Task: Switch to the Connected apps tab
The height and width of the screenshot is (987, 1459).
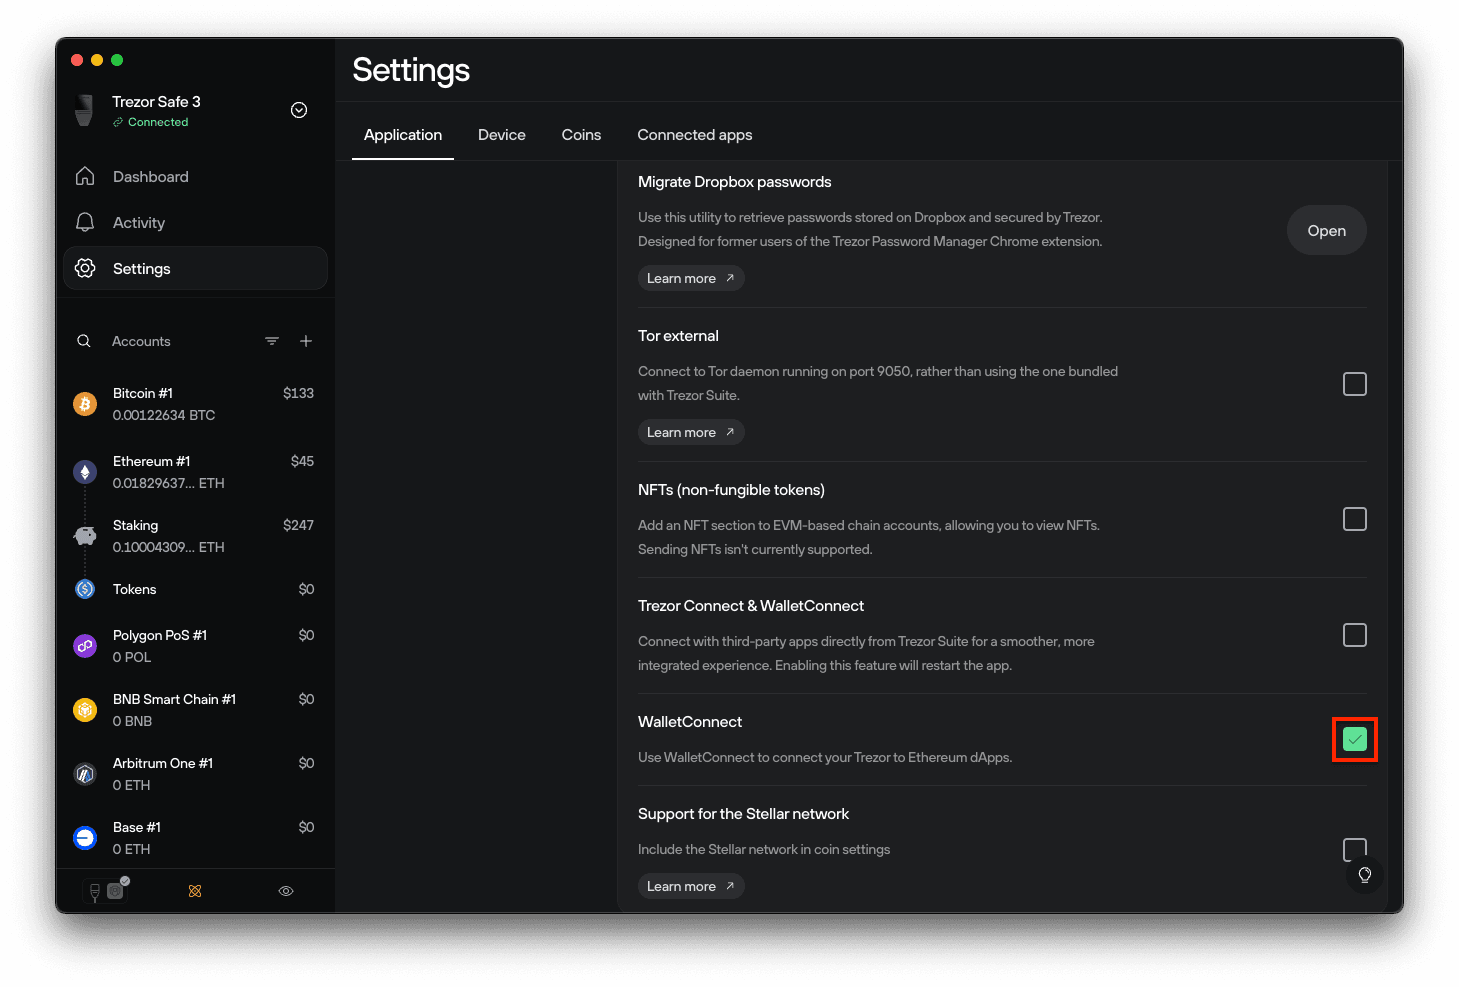Action: 695,135
